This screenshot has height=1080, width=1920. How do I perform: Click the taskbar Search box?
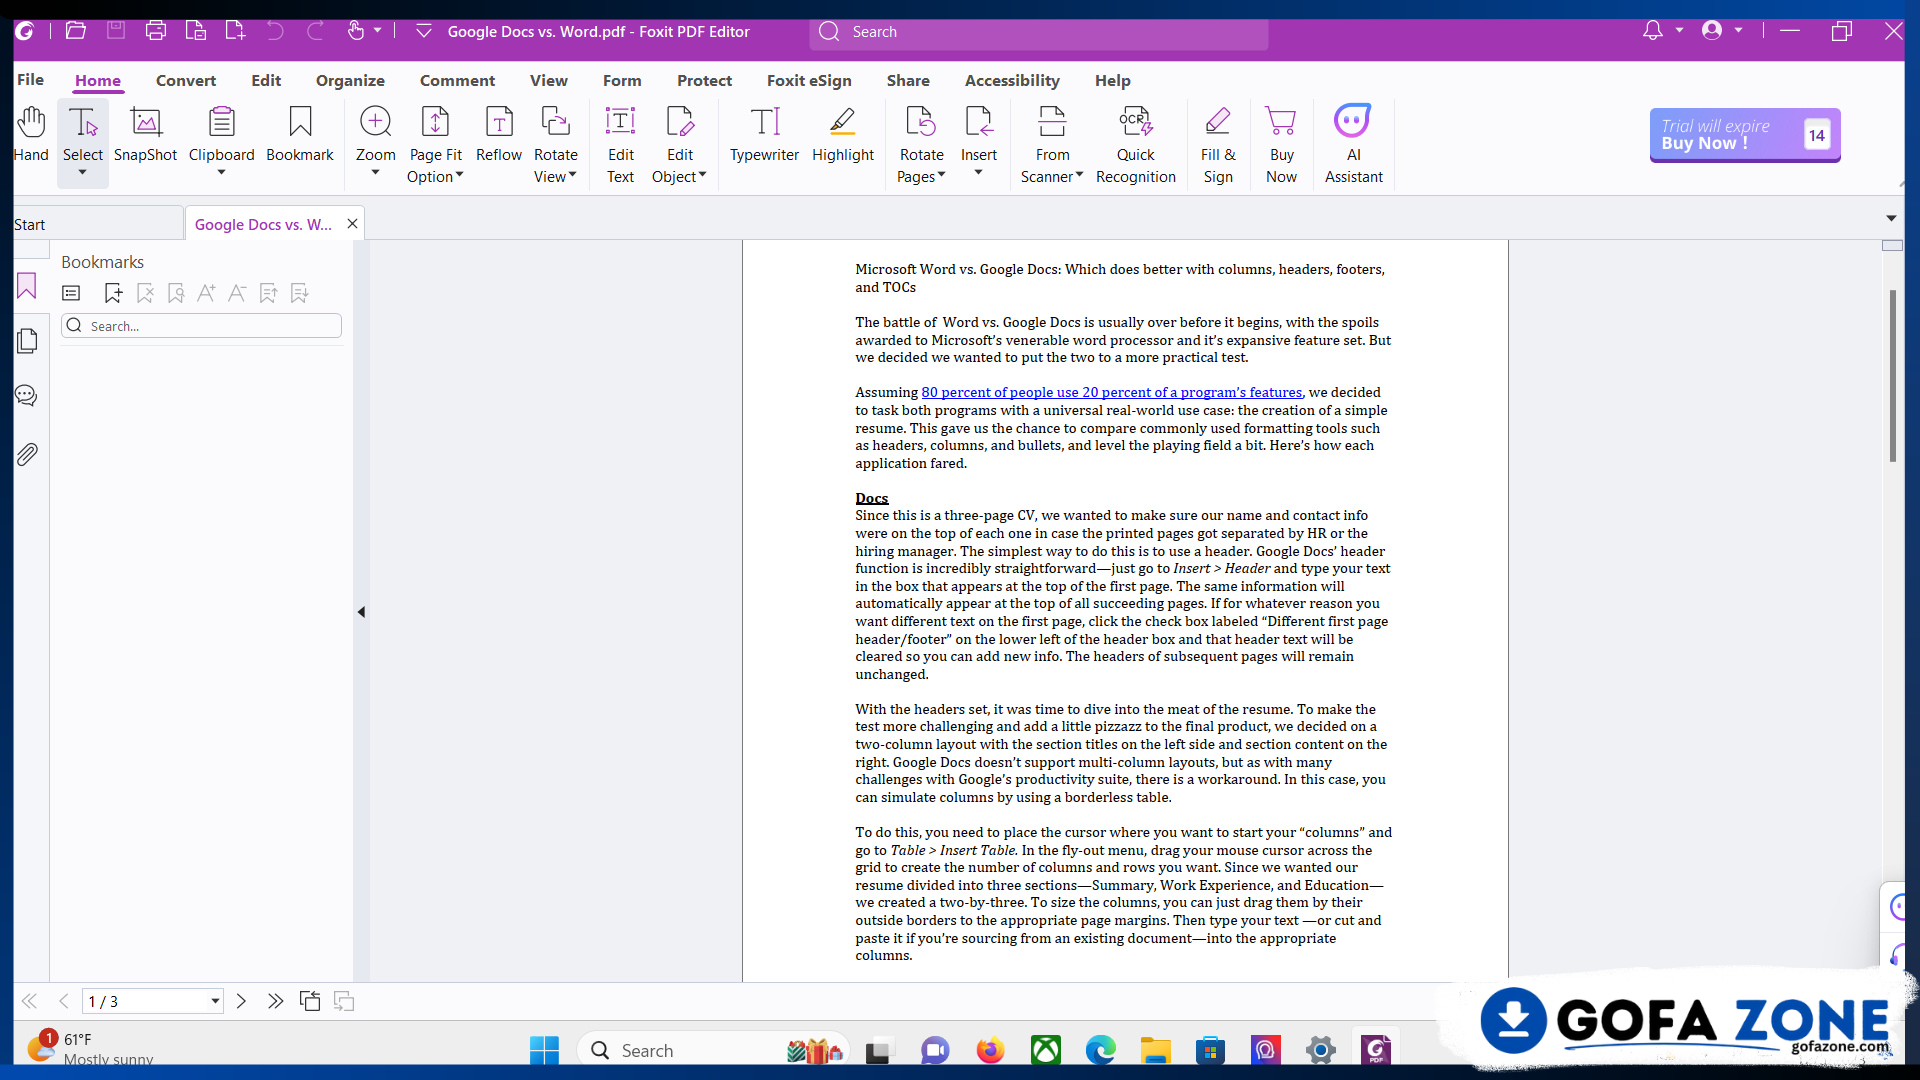coord(712,1051)
